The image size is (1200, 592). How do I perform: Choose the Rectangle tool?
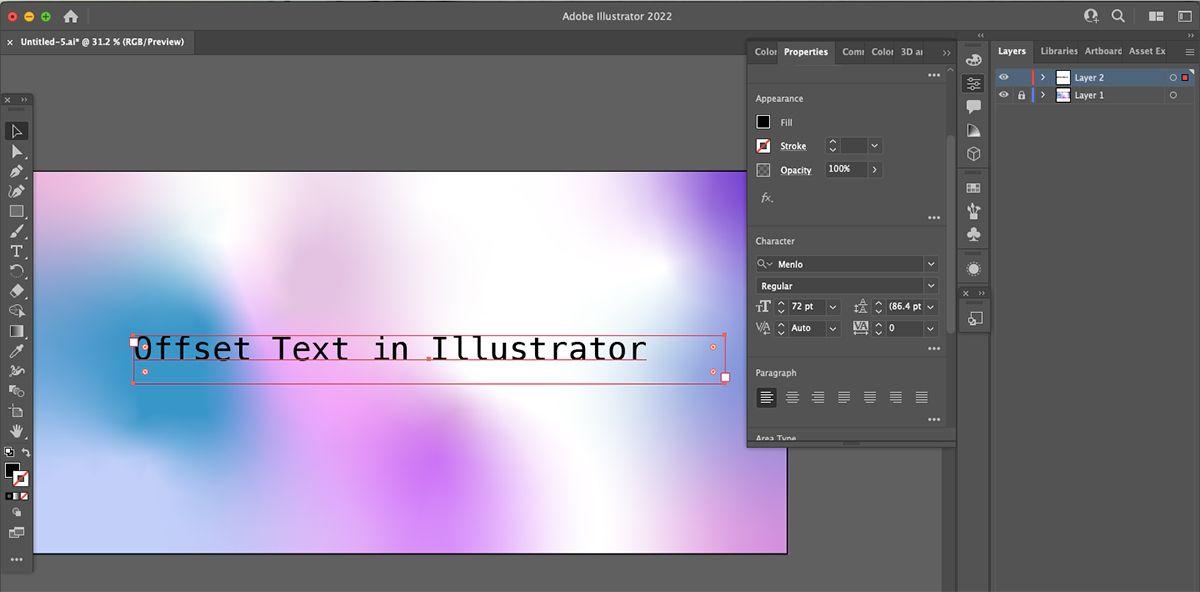pyautogui.click(x=17, y=211)
